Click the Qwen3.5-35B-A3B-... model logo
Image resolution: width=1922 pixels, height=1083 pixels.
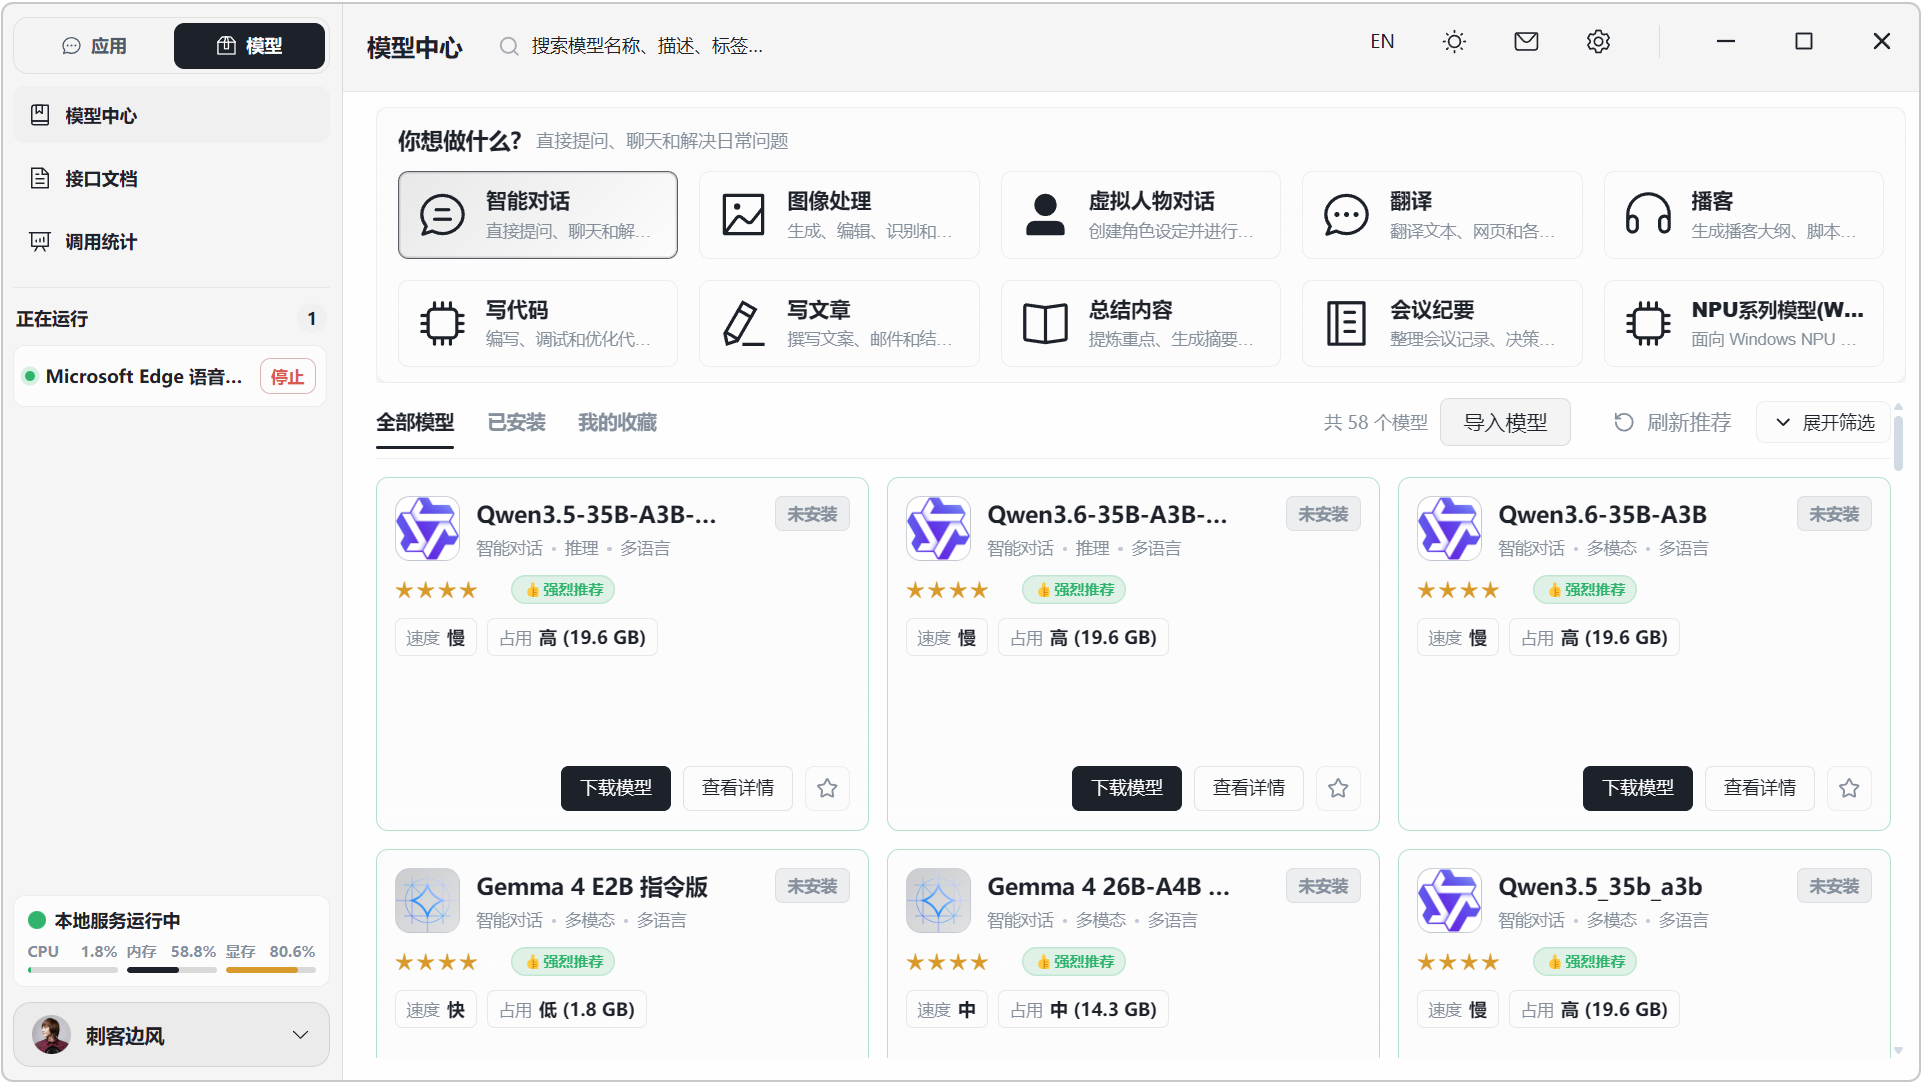pyautogui.click(x=427, y=528)
